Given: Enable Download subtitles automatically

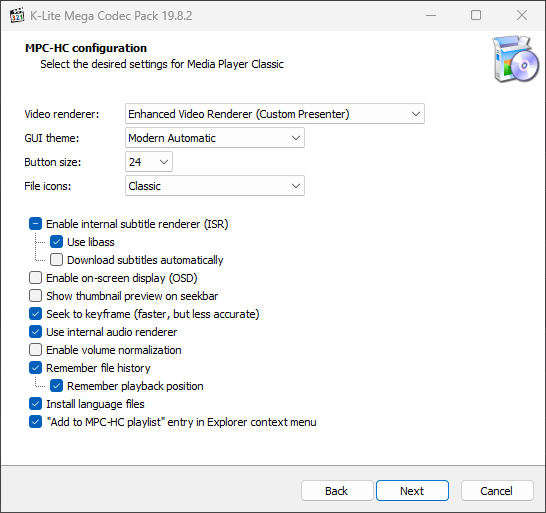Looking at the screenshot, I should pyautogui.click(x=56, y=260).
